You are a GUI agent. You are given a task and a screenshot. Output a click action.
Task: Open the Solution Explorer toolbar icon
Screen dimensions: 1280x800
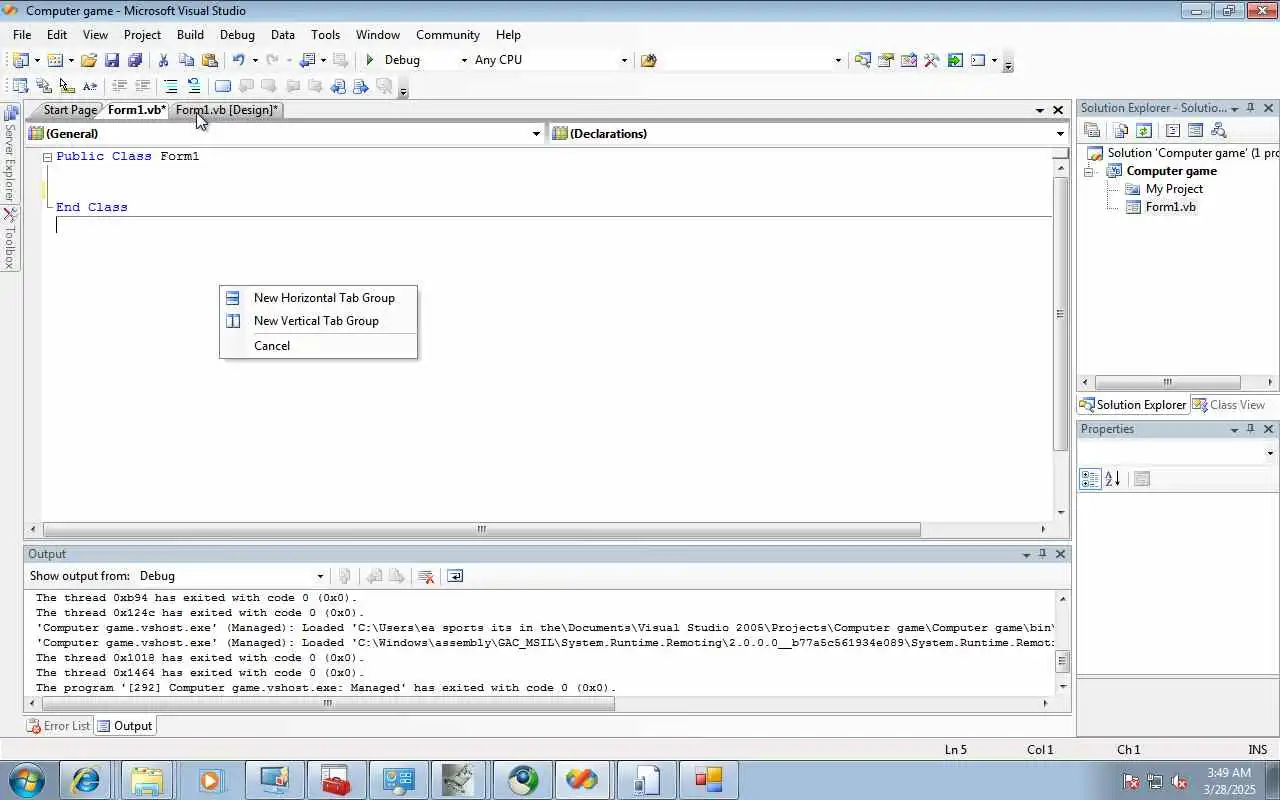(x=862, y=60)
